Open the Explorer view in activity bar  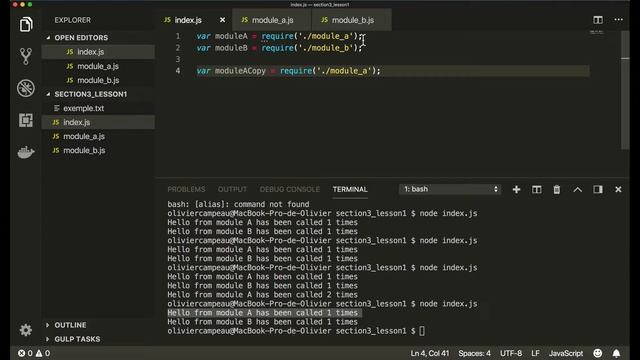pos(26,24)
